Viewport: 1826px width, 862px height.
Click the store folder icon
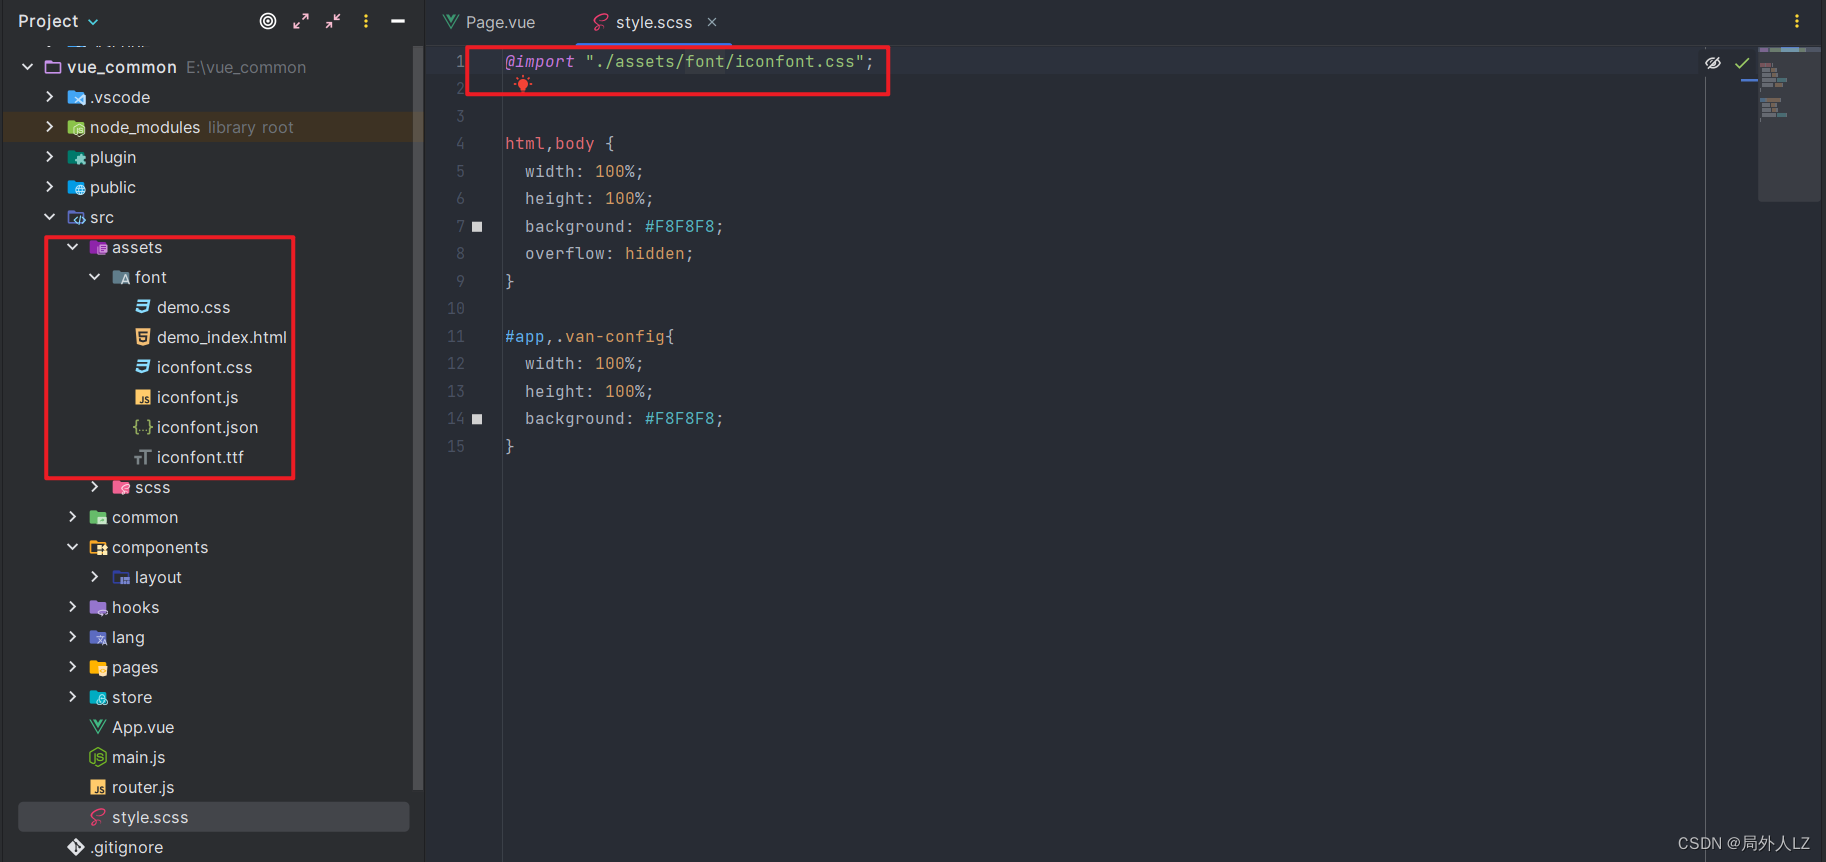98,697
